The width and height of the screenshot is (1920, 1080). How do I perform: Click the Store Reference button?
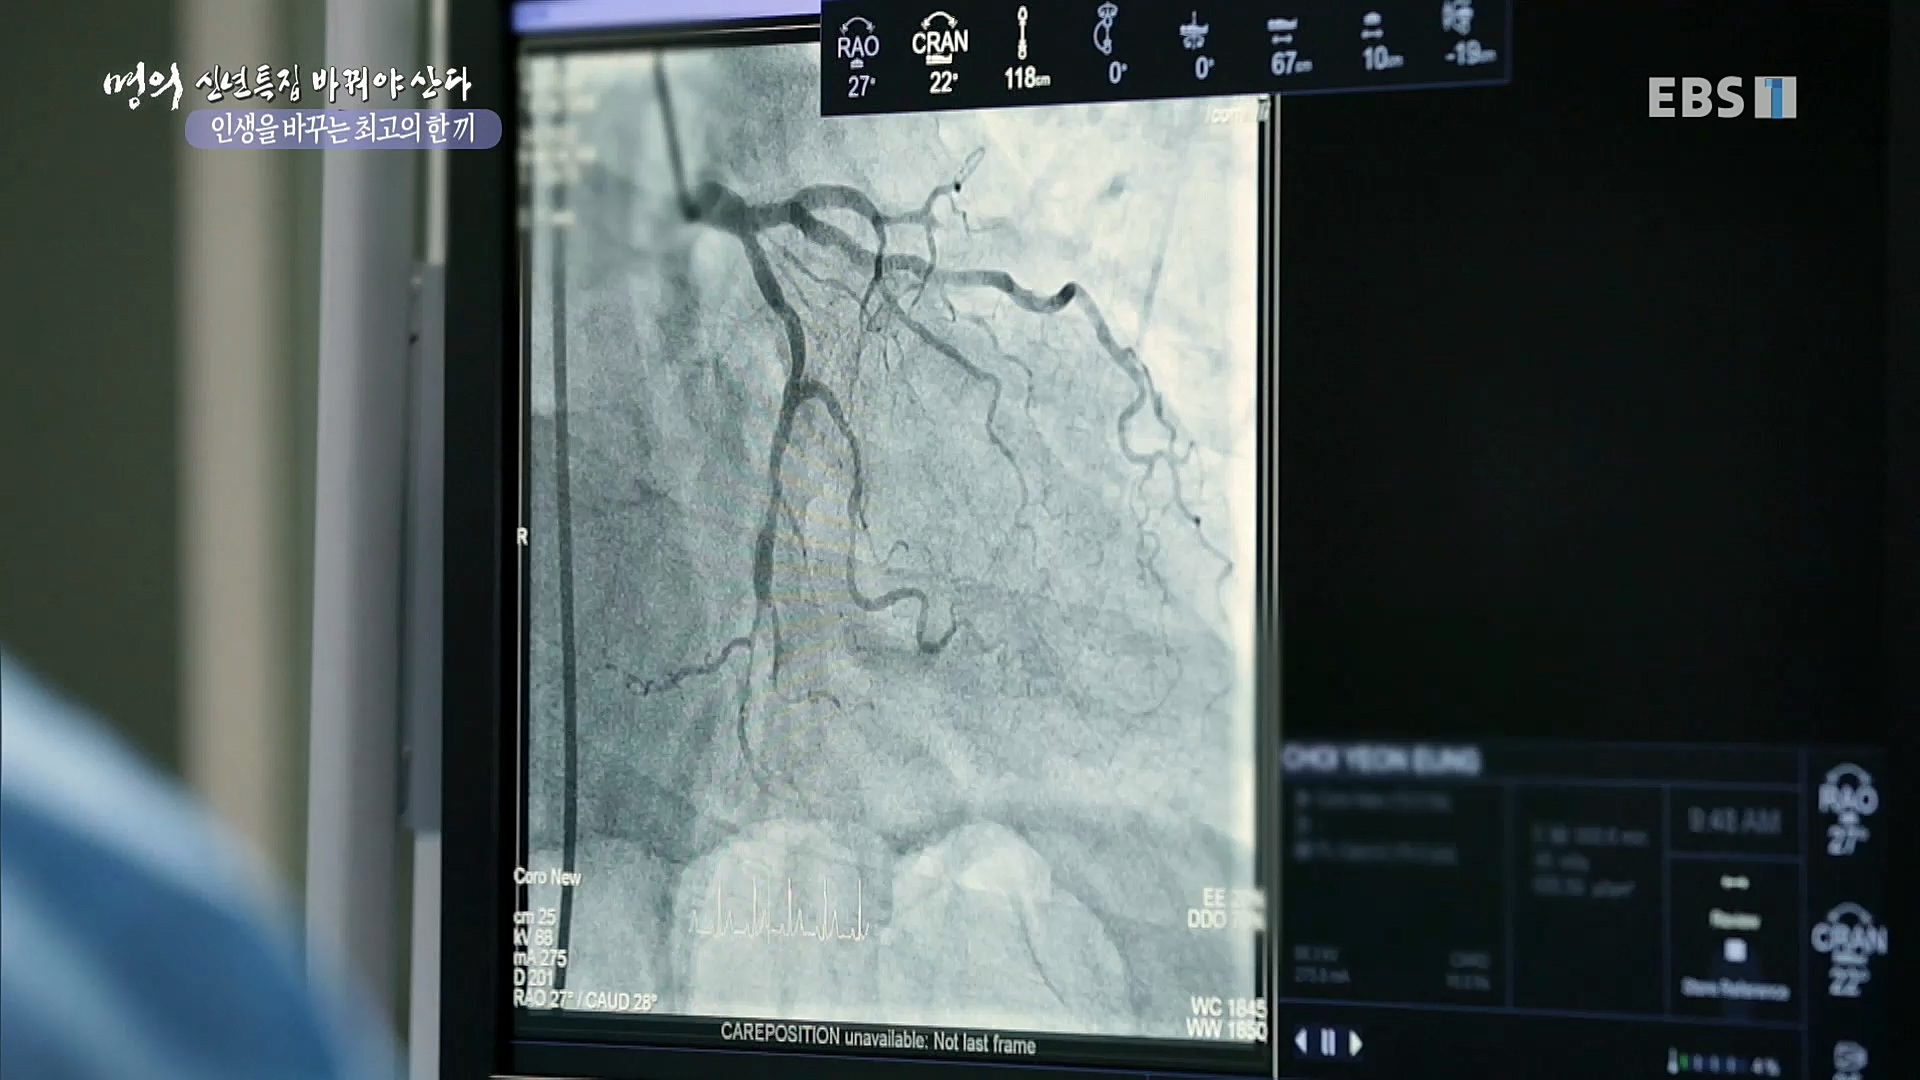point(1735,989)
